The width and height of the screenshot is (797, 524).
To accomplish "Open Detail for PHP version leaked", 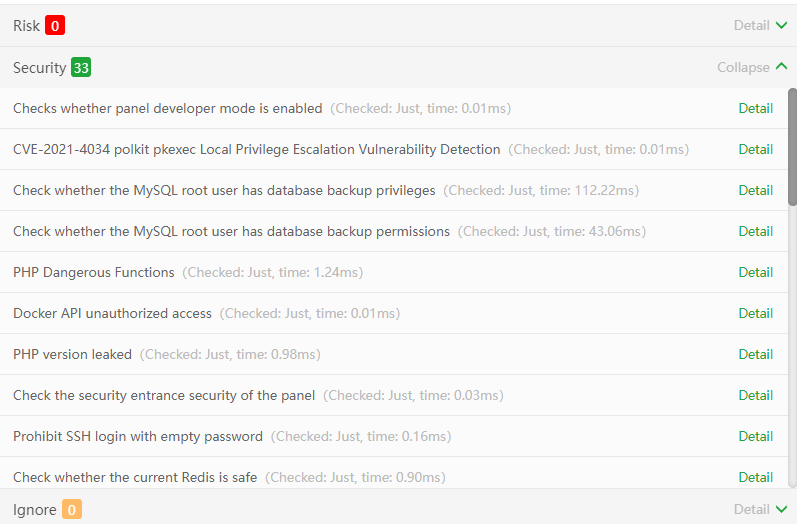I will click(x=755, y=354).
